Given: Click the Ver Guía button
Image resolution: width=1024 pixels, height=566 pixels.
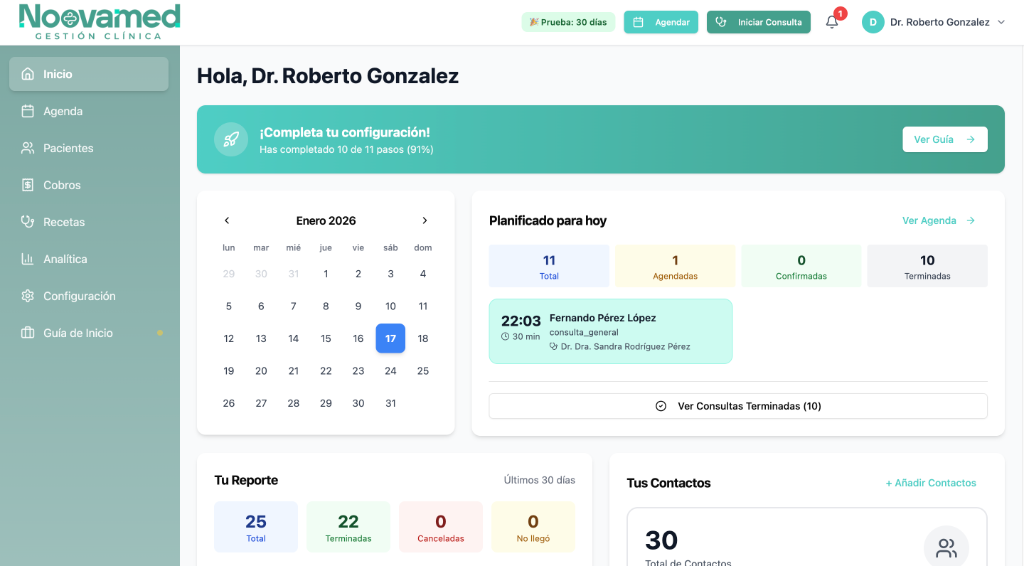Looking at the screenshot, I should 945,139.
